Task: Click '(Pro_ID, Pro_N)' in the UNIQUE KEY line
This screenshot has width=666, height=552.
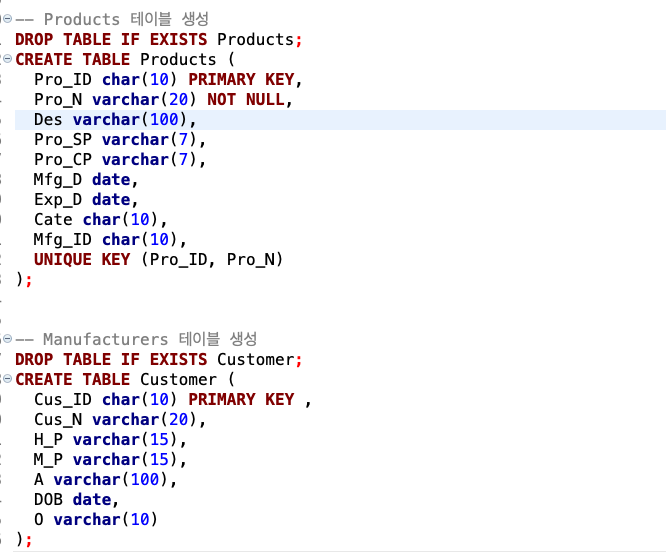Action: tap(212, 259)
